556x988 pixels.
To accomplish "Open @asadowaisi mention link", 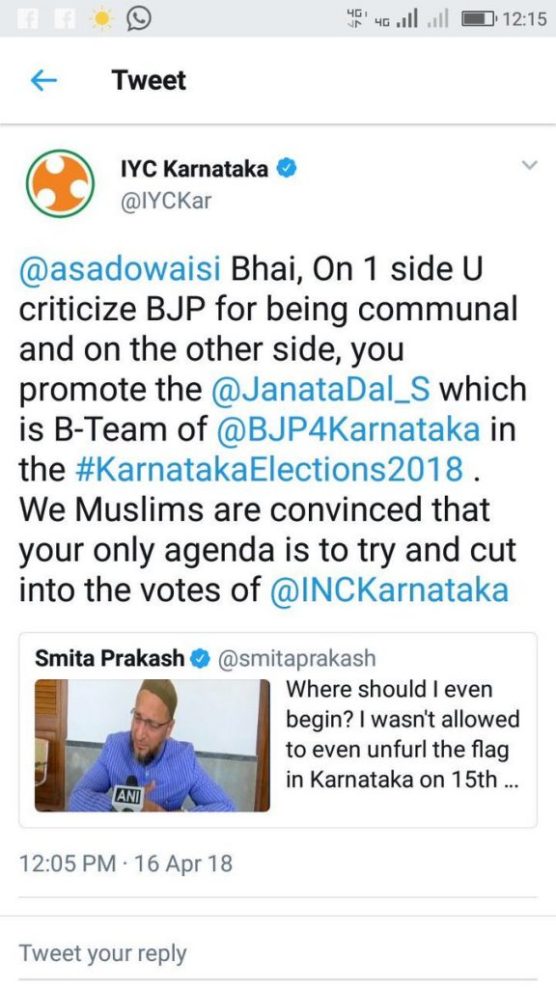I will tap(121, 270).
